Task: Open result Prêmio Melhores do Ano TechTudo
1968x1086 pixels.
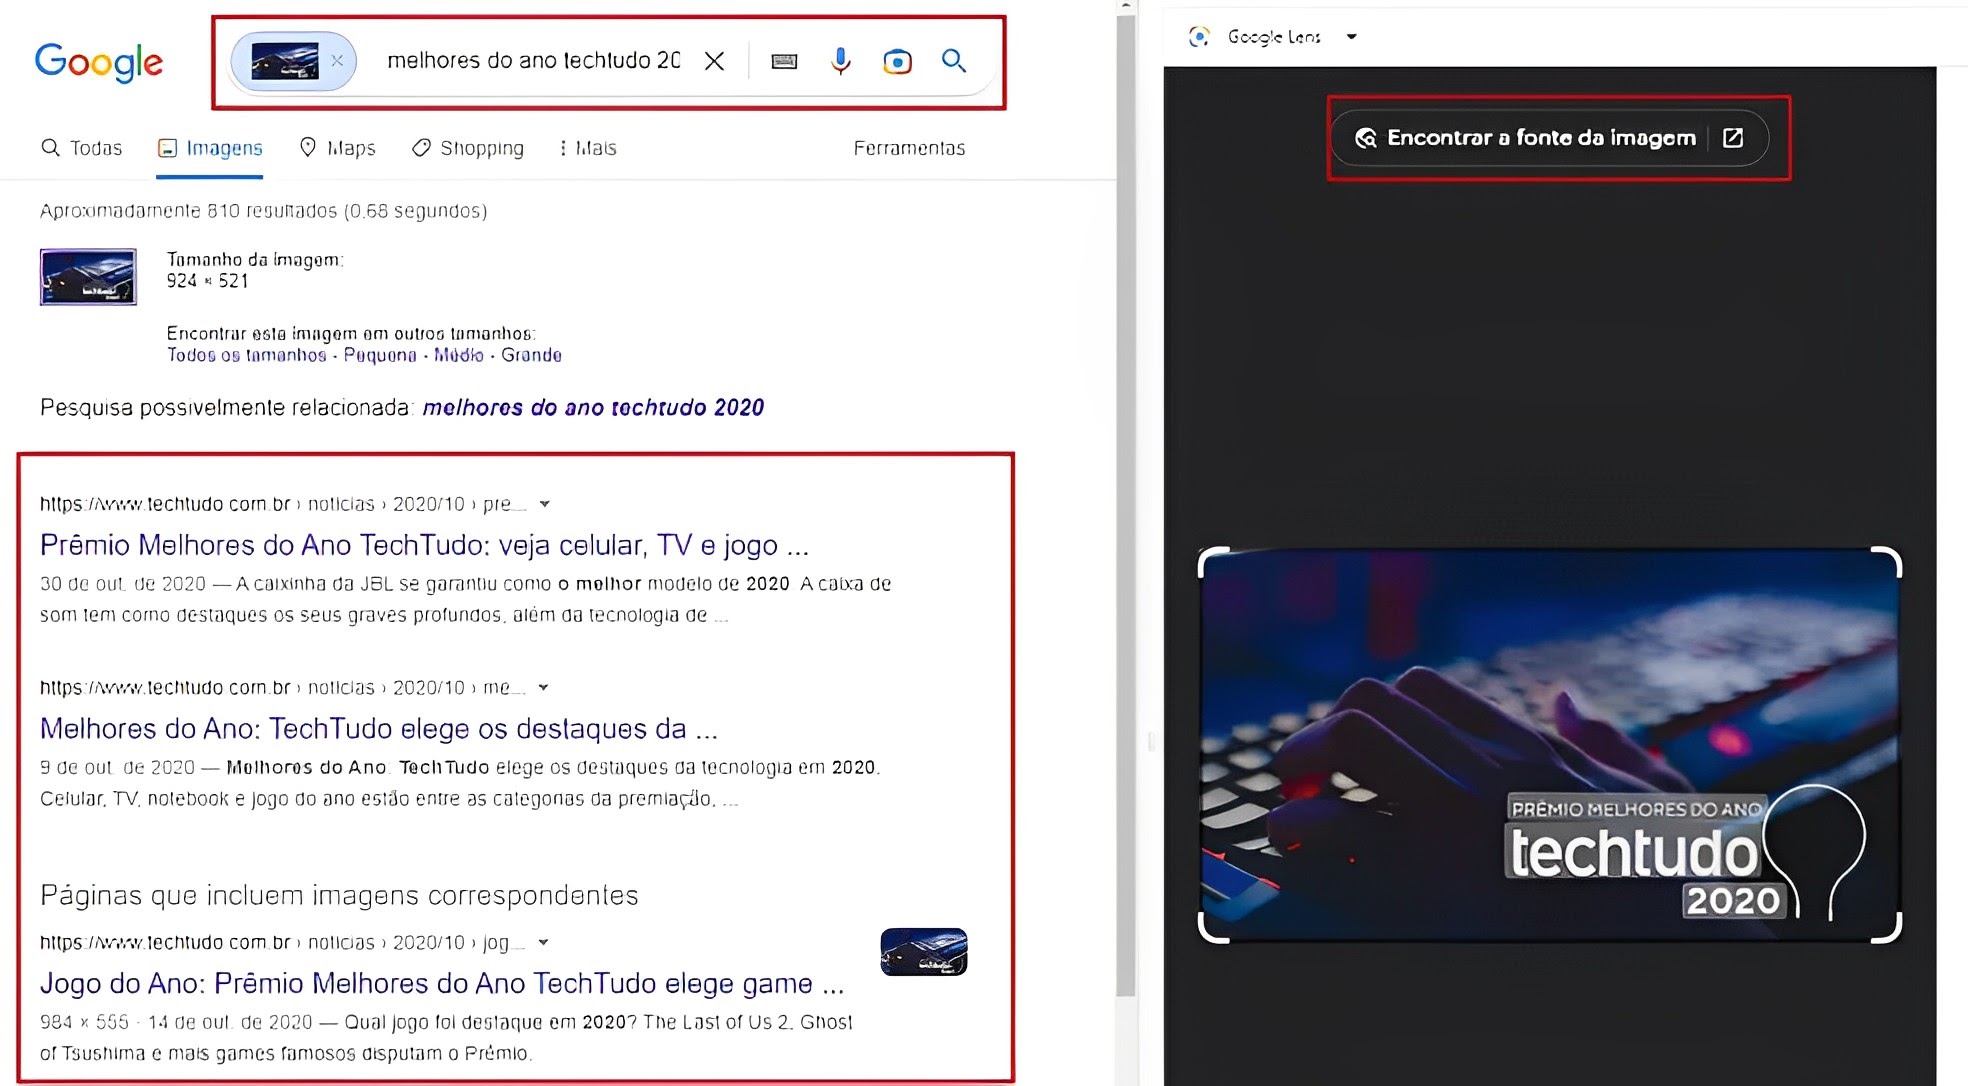Action: click(x=424, y=545)
